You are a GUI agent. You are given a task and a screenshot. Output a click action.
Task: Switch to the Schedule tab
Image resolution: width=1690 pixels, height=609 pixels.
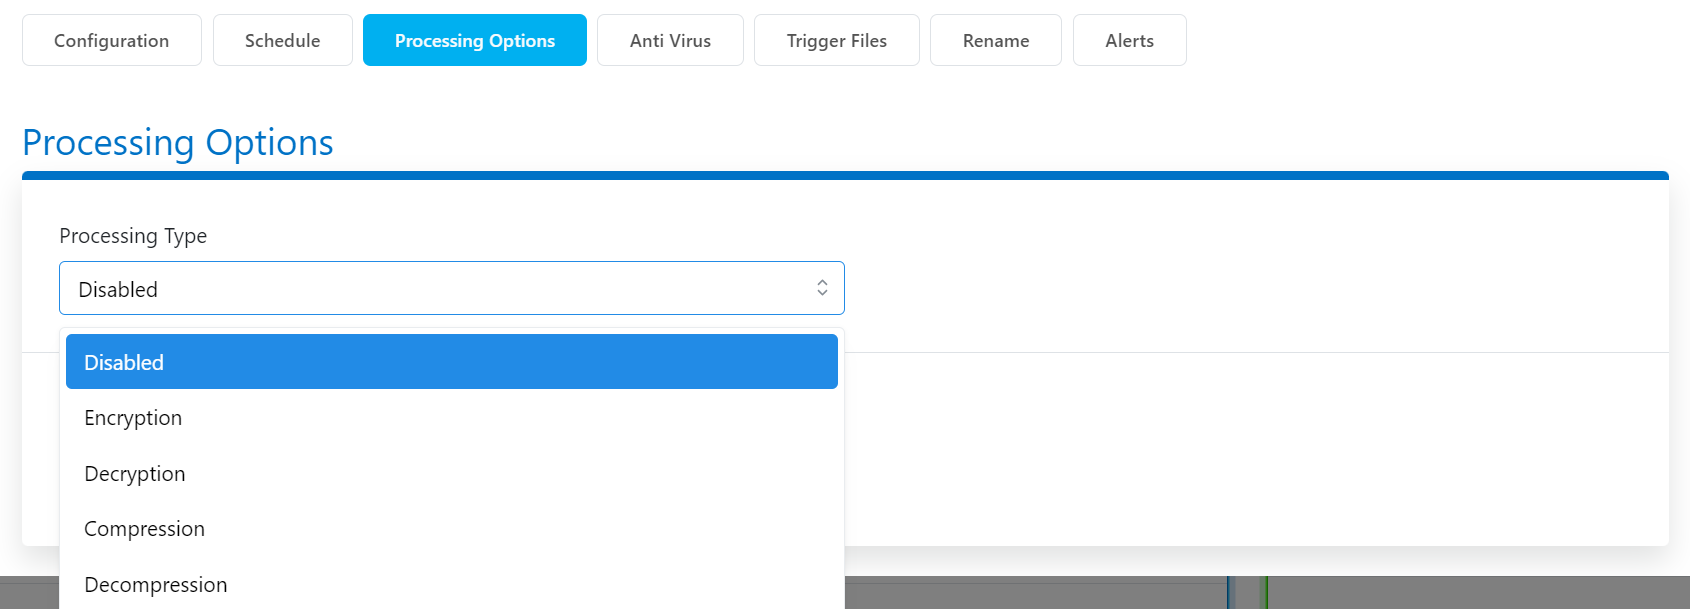(x=282, y=40)
